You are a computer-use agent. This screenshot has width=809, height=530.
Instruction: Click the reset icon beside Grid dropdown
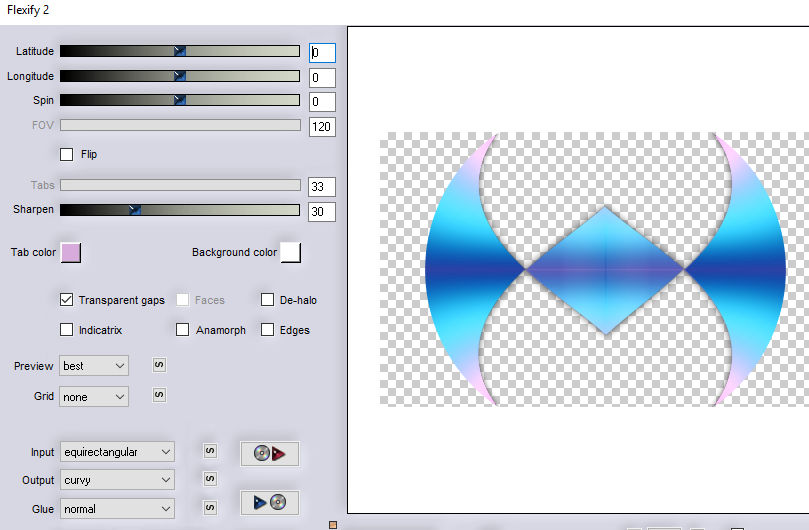click(x=159, y=395)
